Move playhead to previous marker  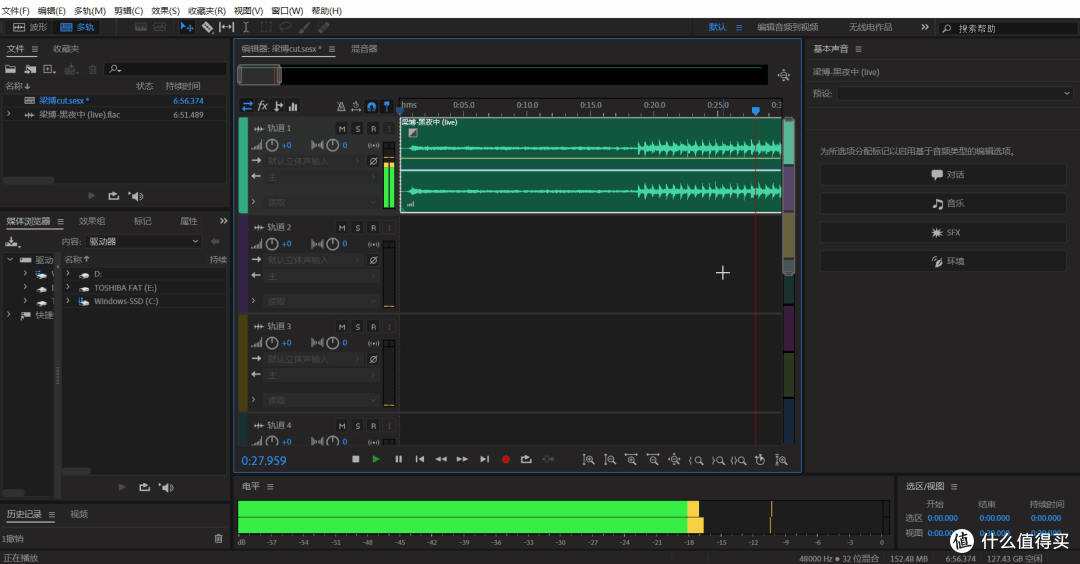[419, 459]
